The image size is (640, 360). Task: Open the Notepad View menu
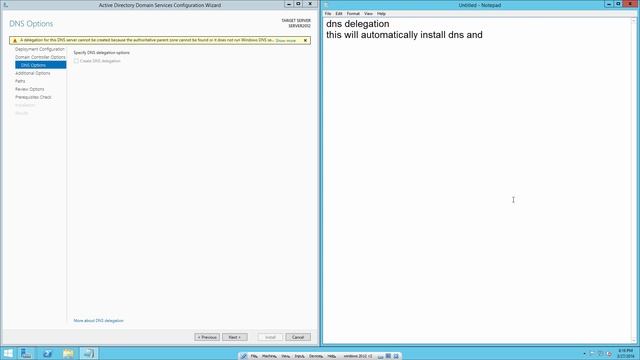click(x=368, y=13)
